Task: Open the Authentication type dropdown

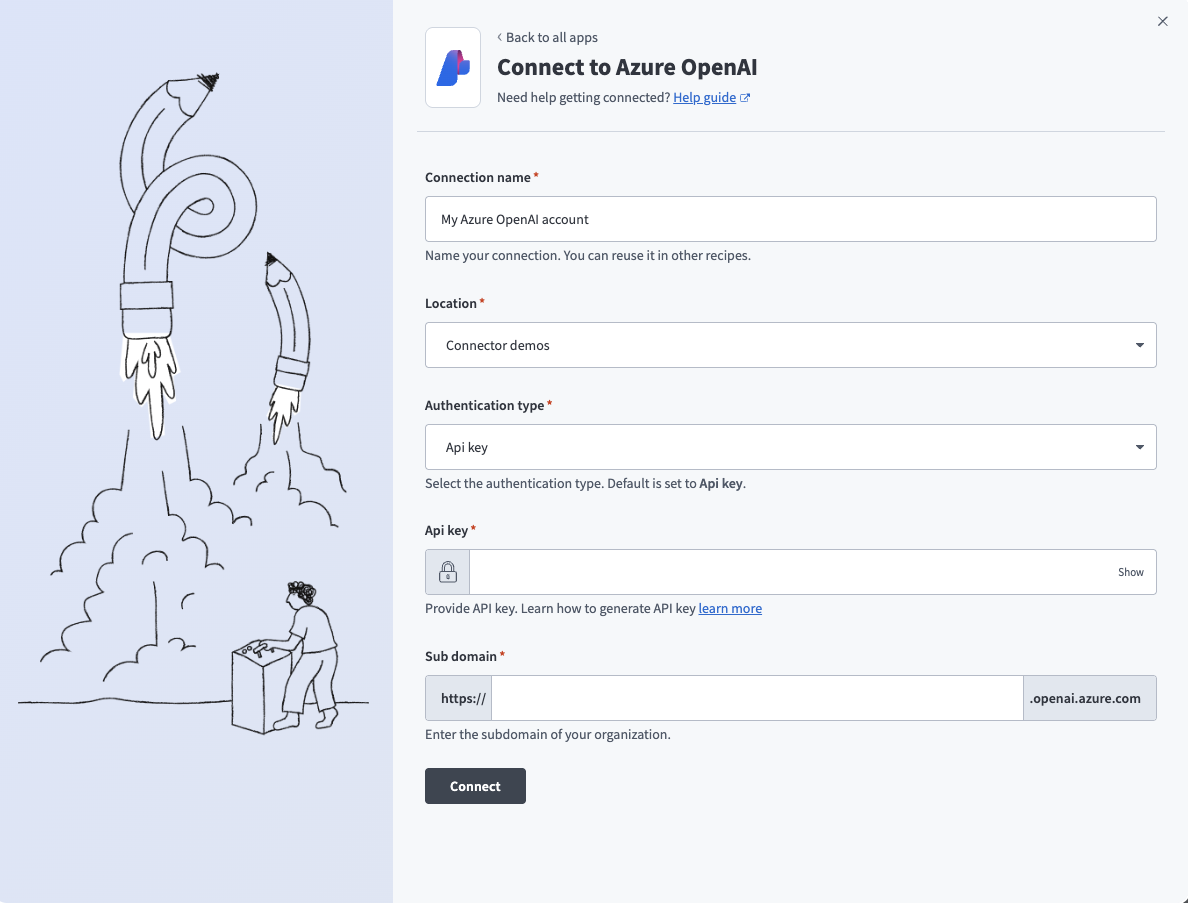Action: point(790,446)
